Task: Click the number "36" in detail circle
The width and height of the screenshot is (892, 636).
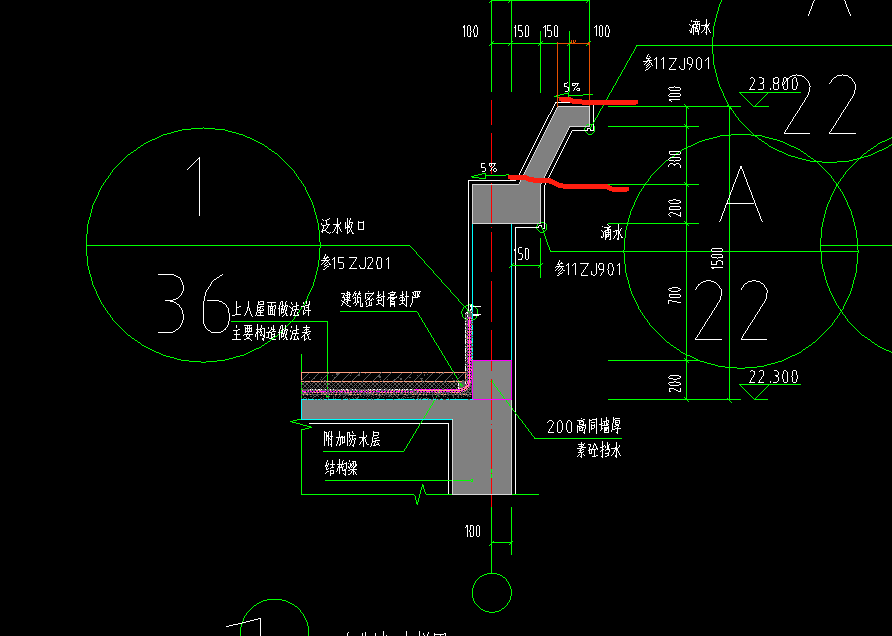Action: click(x=193, y=304)
